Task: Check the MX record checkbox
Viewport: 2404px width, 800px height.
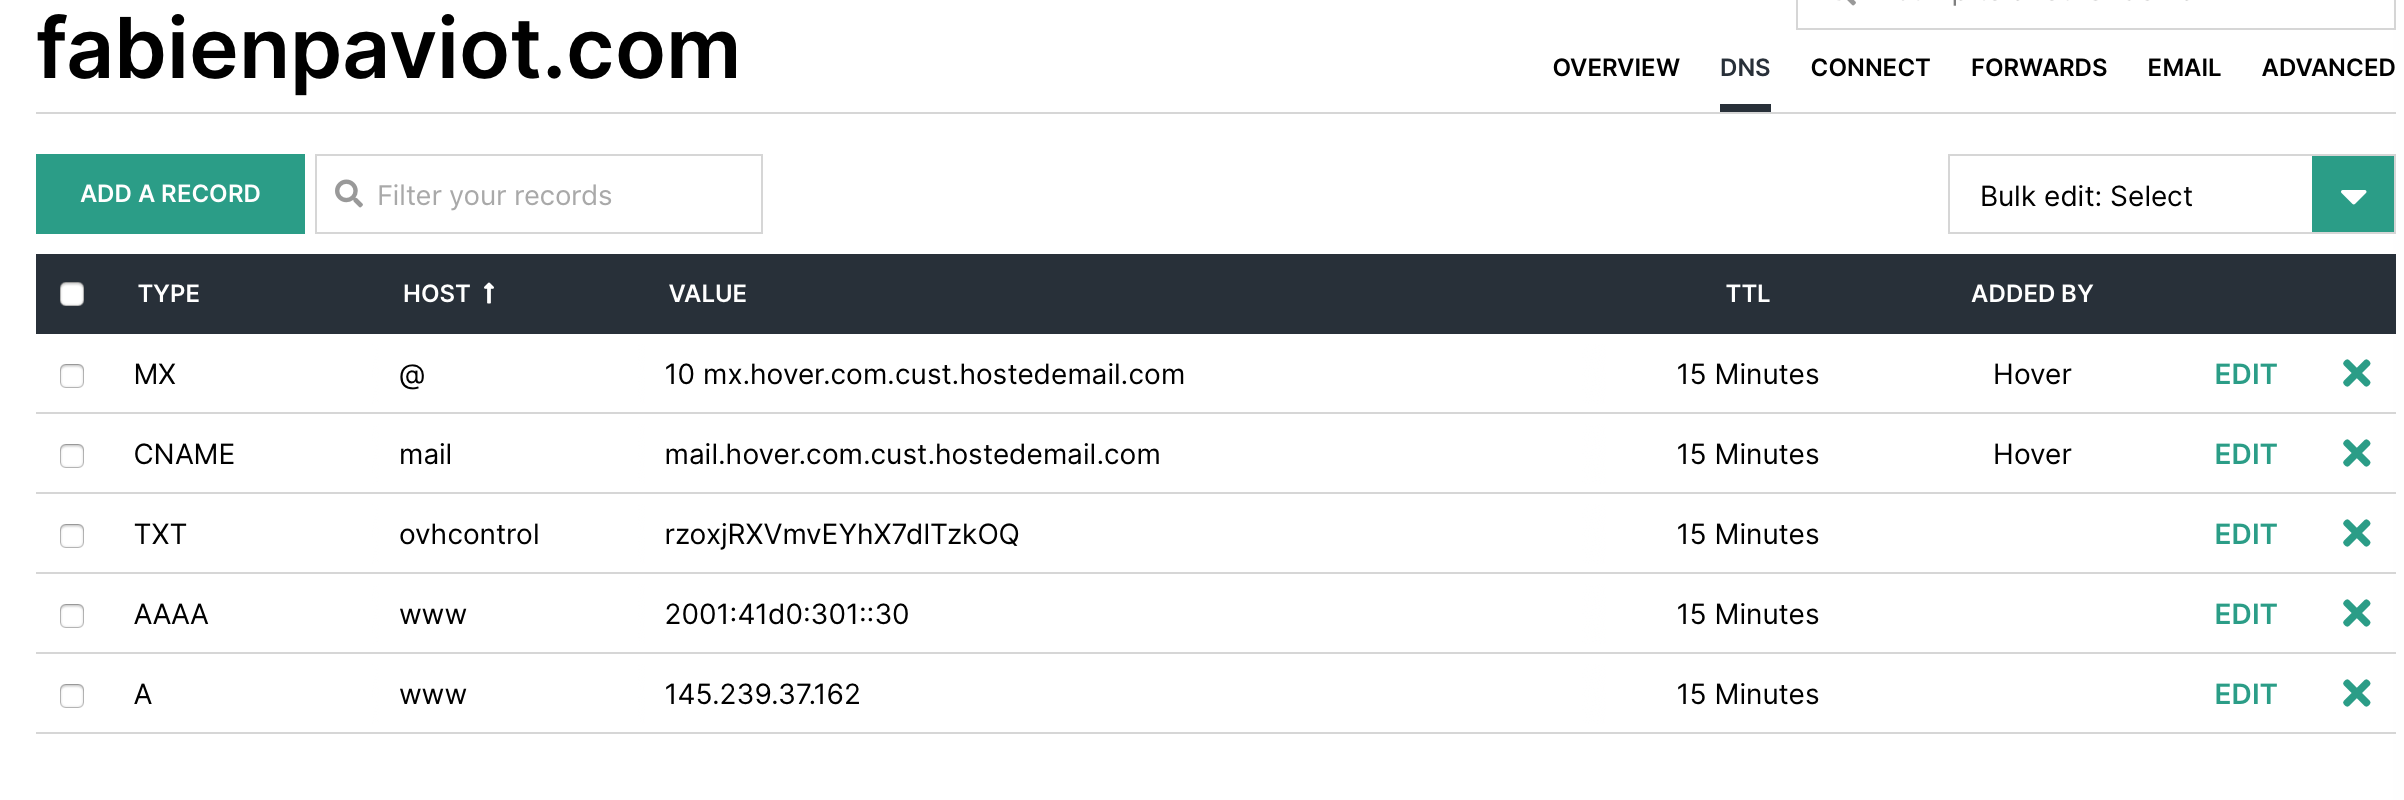Action: (72, 376)
